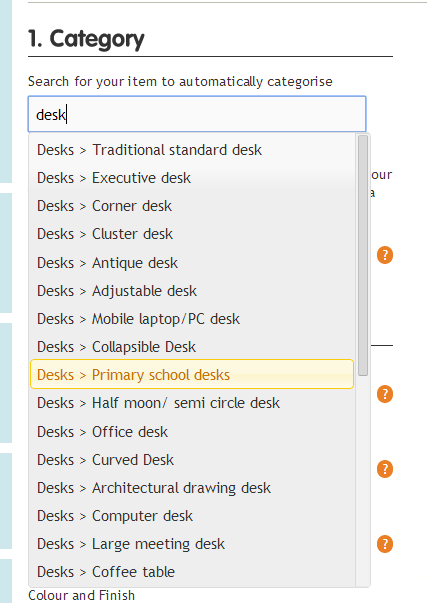The width and height of the screenshot is (427, 603).
Task: Pick the 'Corner desk' option
Action: (192, 206)
